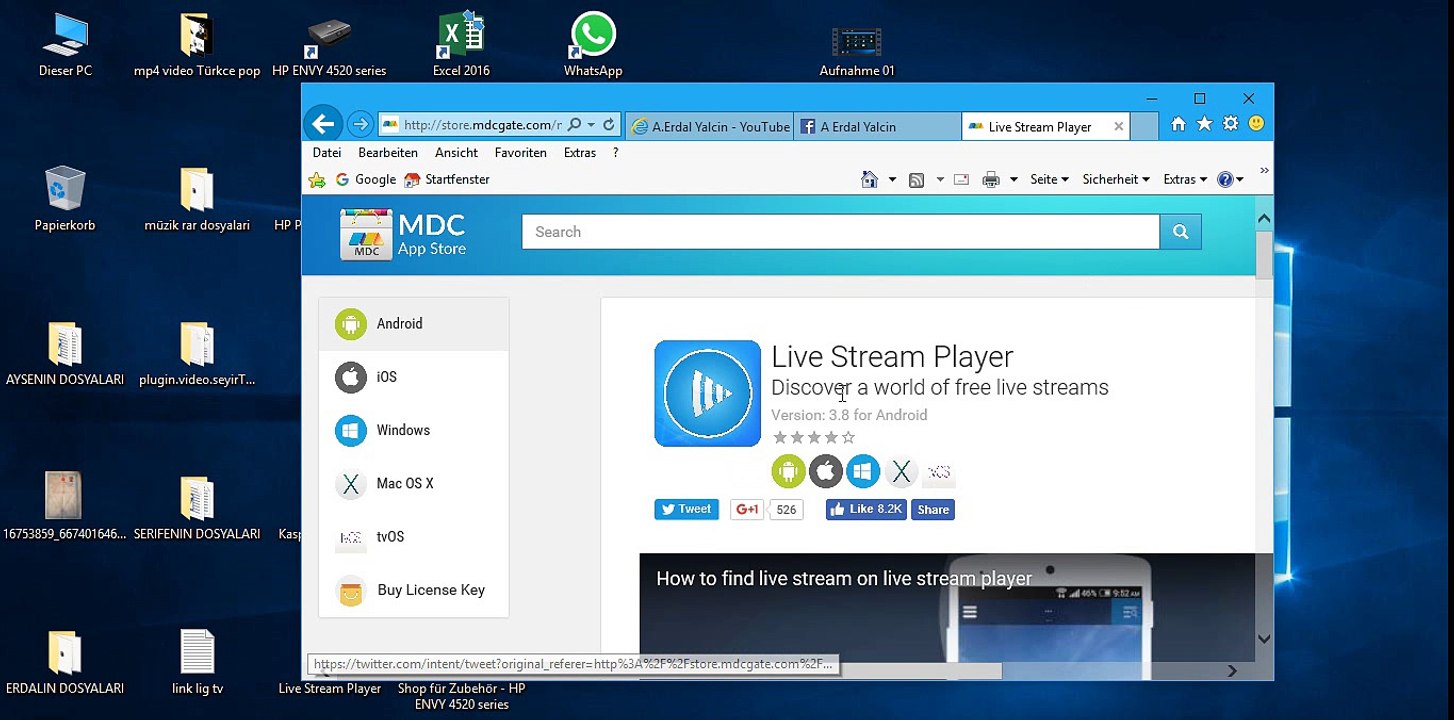Viewport: 1454px width, 720px height.
Task: Click the large Live Stream Player app icon on the page
Action: coord(707,393)
